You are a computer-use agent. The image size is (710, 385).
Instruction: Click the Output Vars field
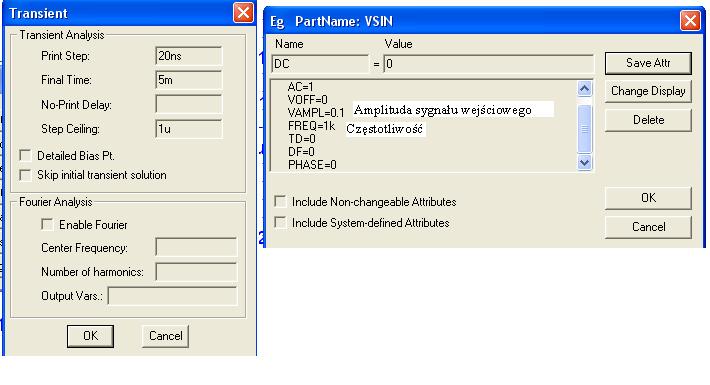(x=173, y=296)
